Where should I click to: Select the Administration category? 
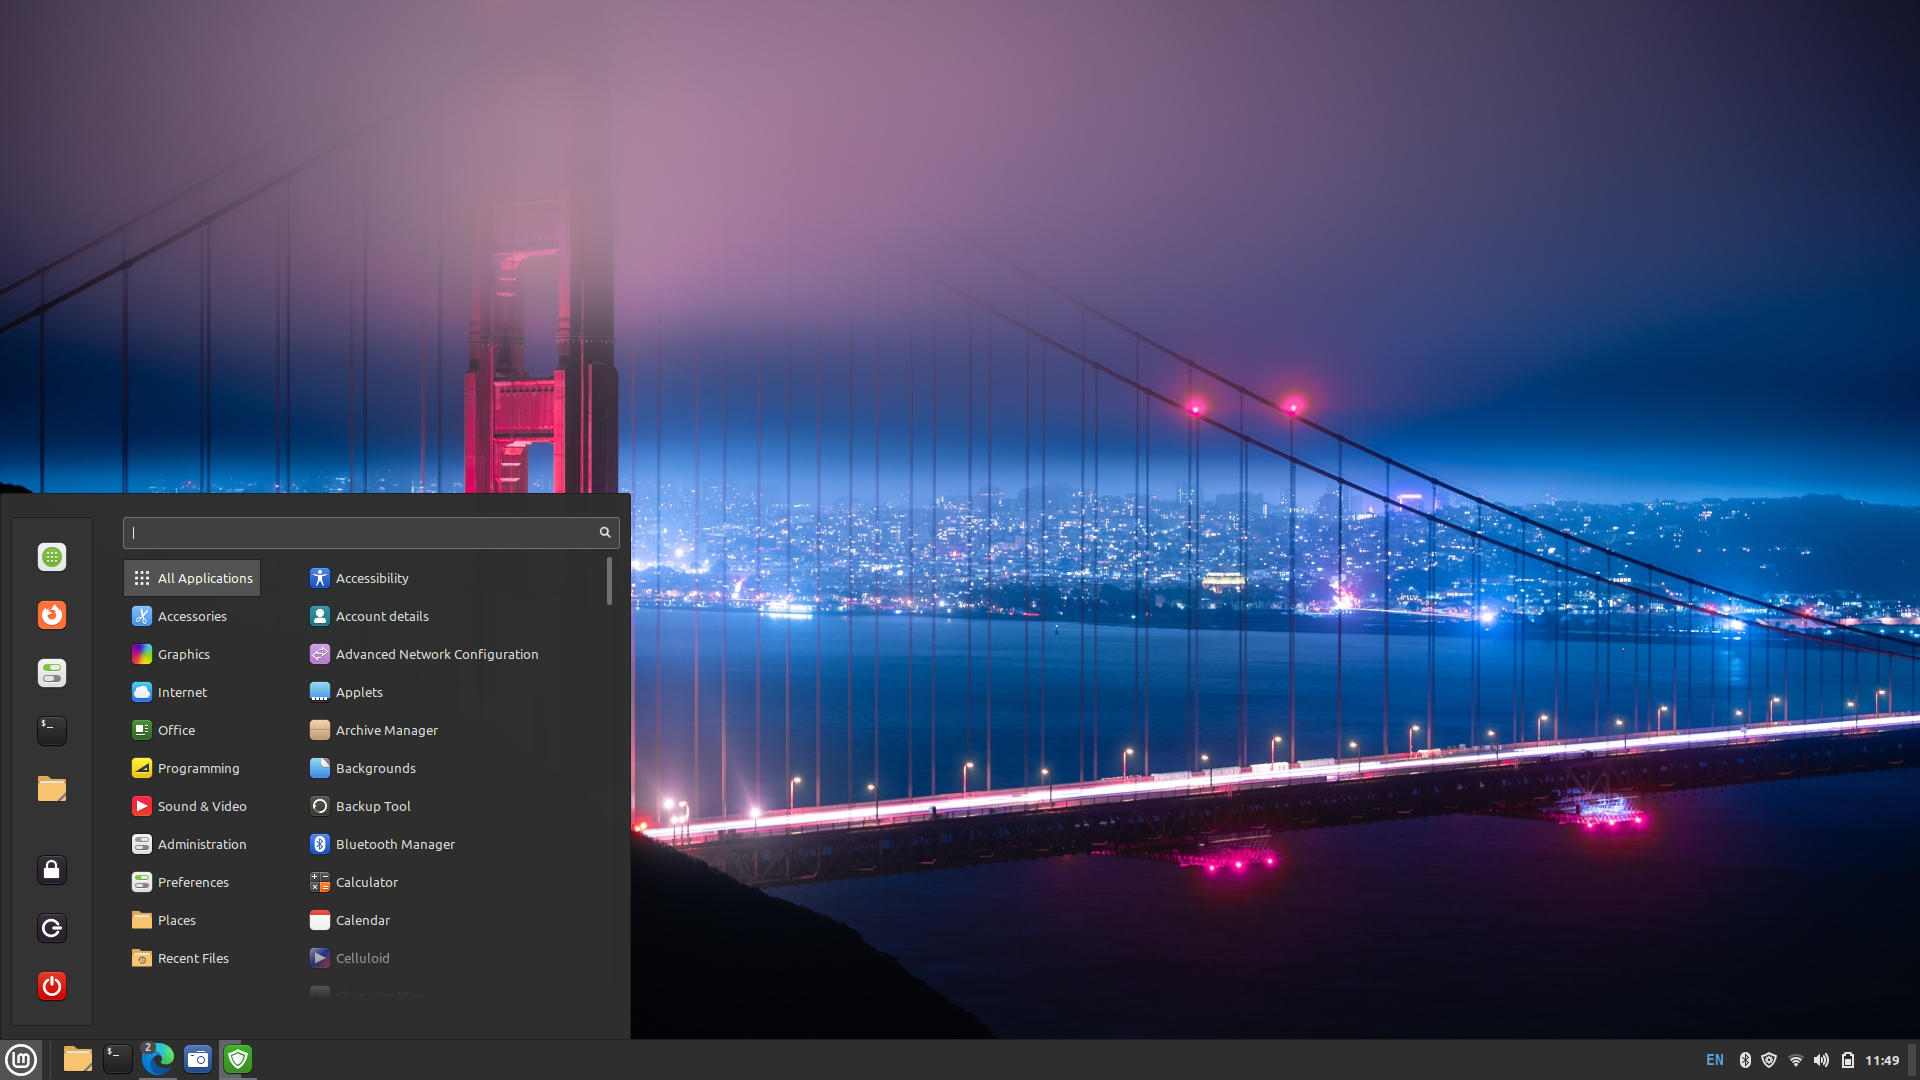pos(202,844)
